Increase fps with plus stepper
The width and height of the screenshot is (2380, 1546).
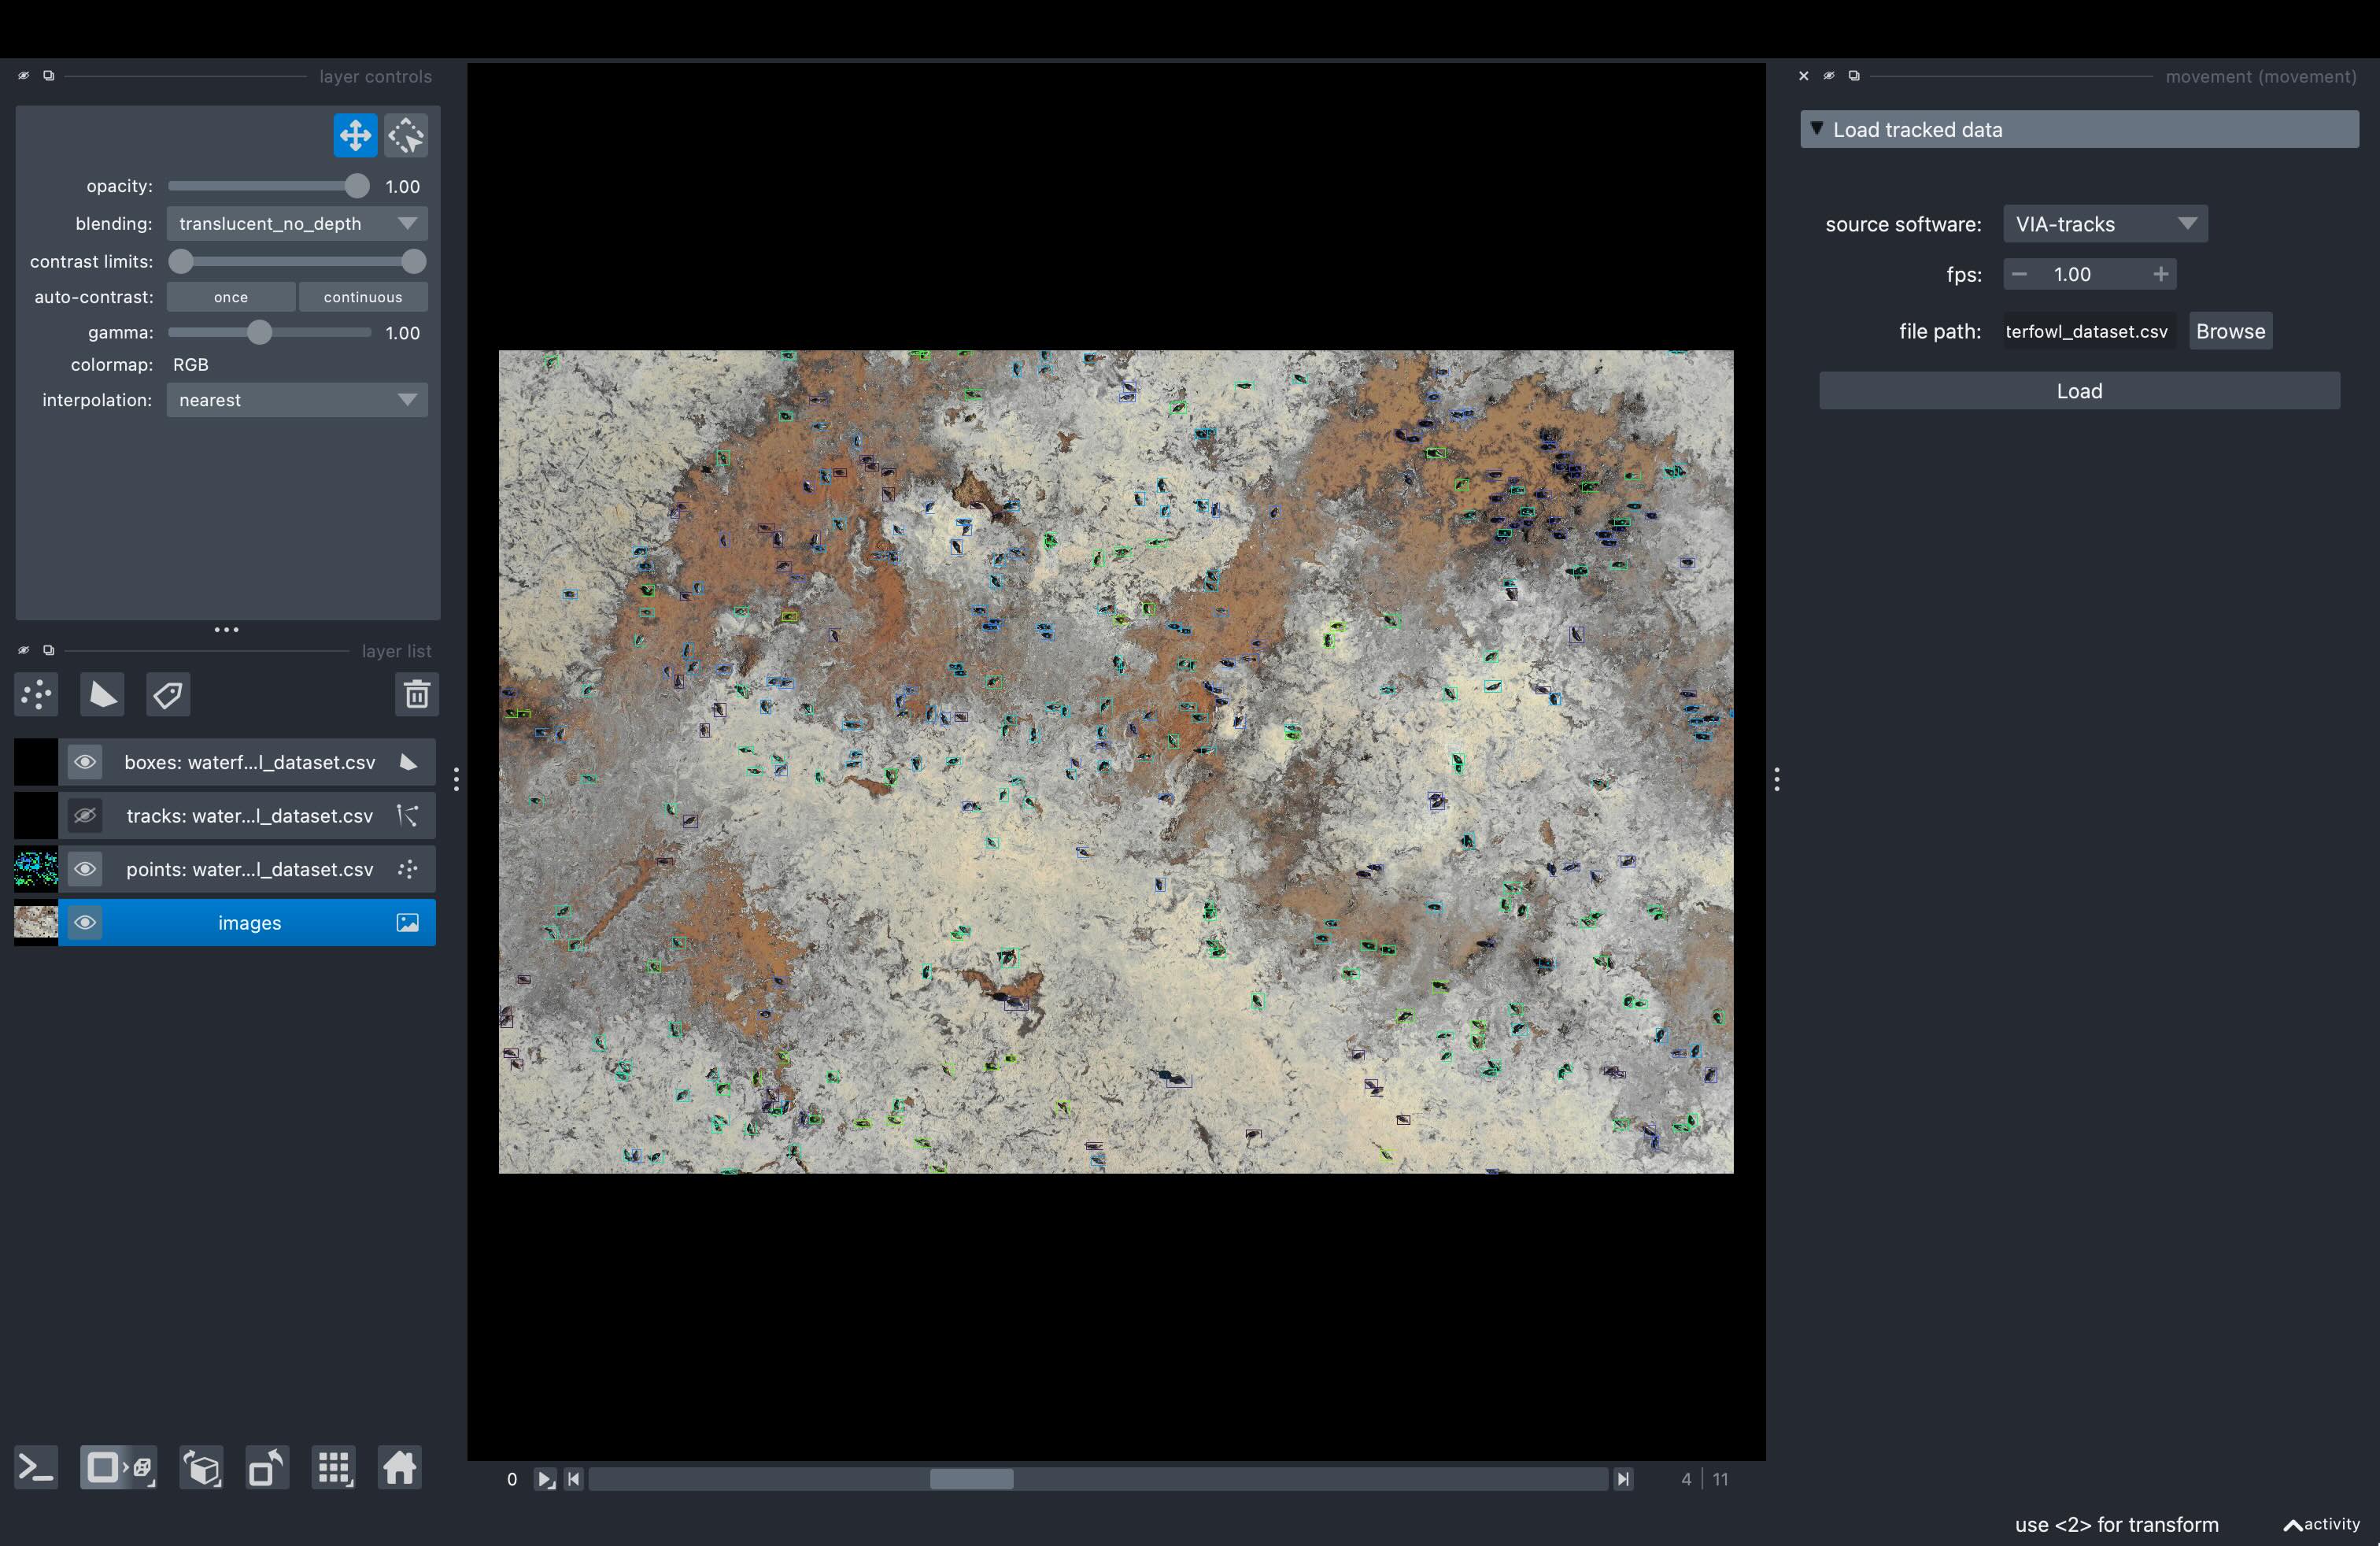(x=2160, y=274)
